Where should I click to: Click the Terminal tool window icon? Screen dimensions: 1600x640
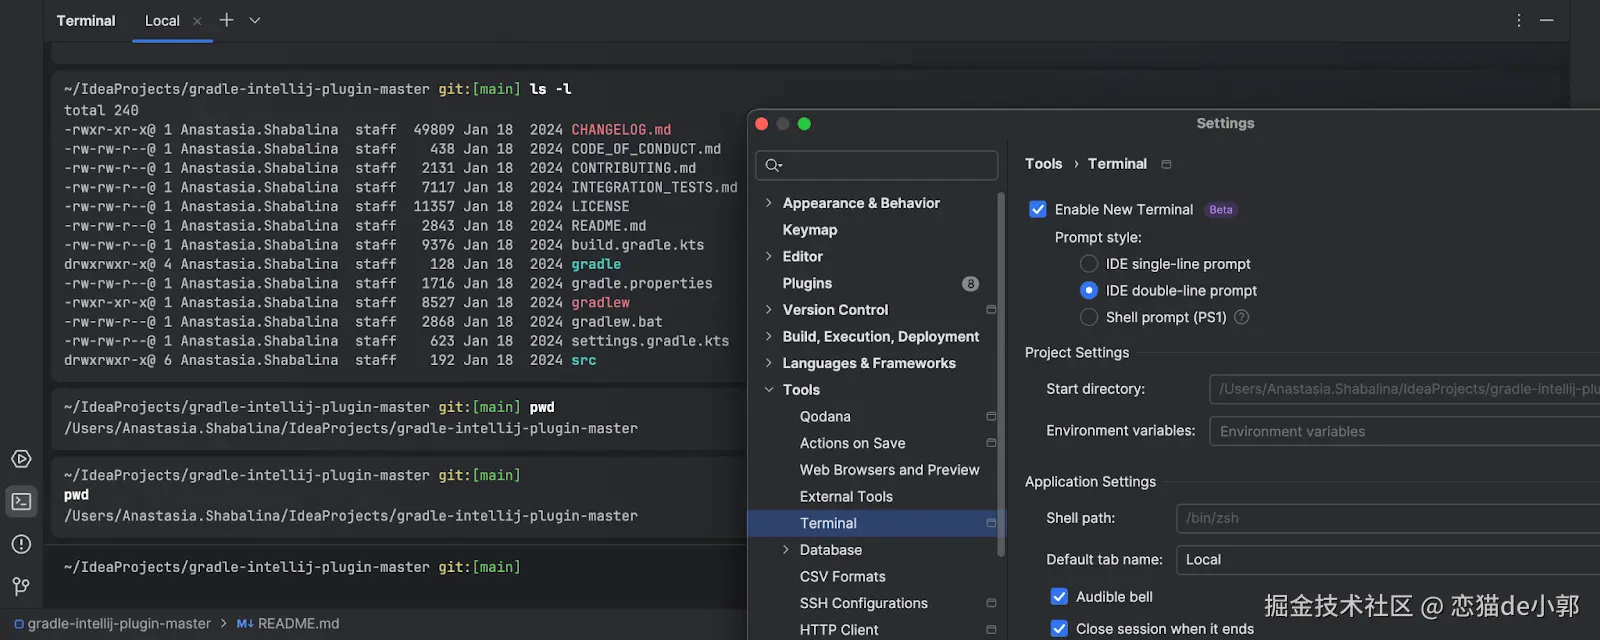pos(21,501)
